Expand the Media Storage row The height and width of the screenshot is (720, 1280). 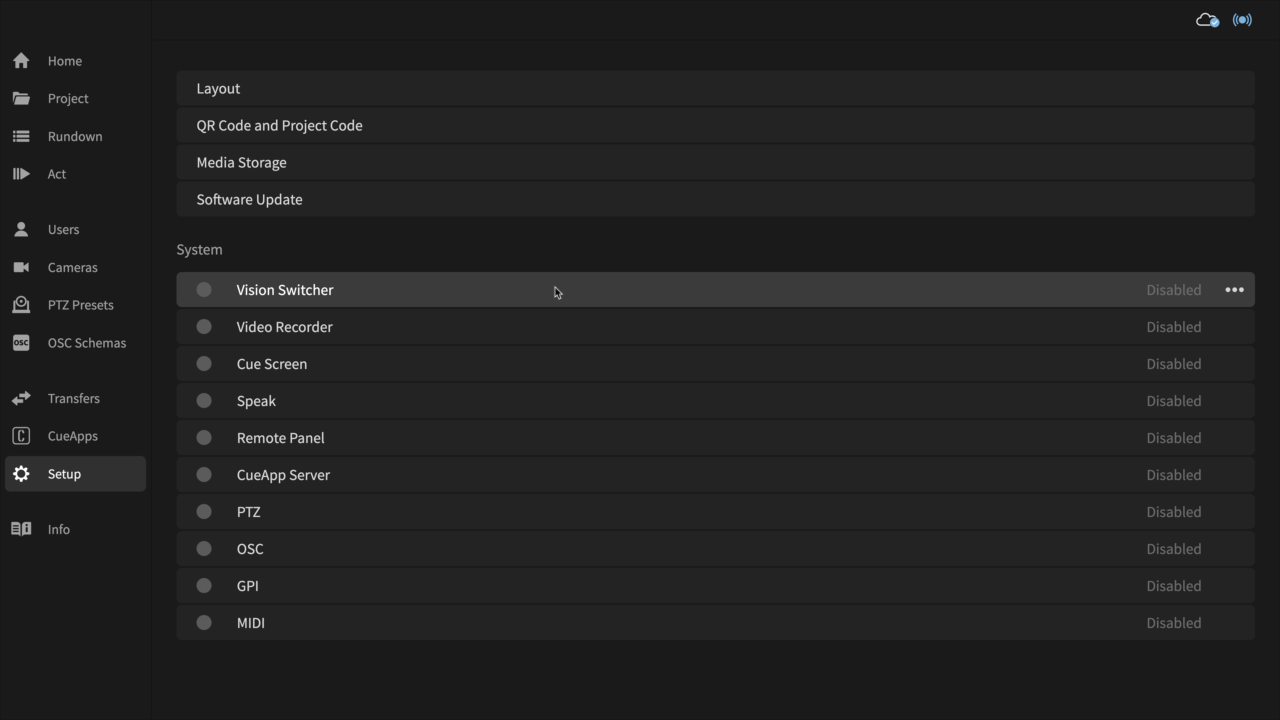[x=715, y=162]
